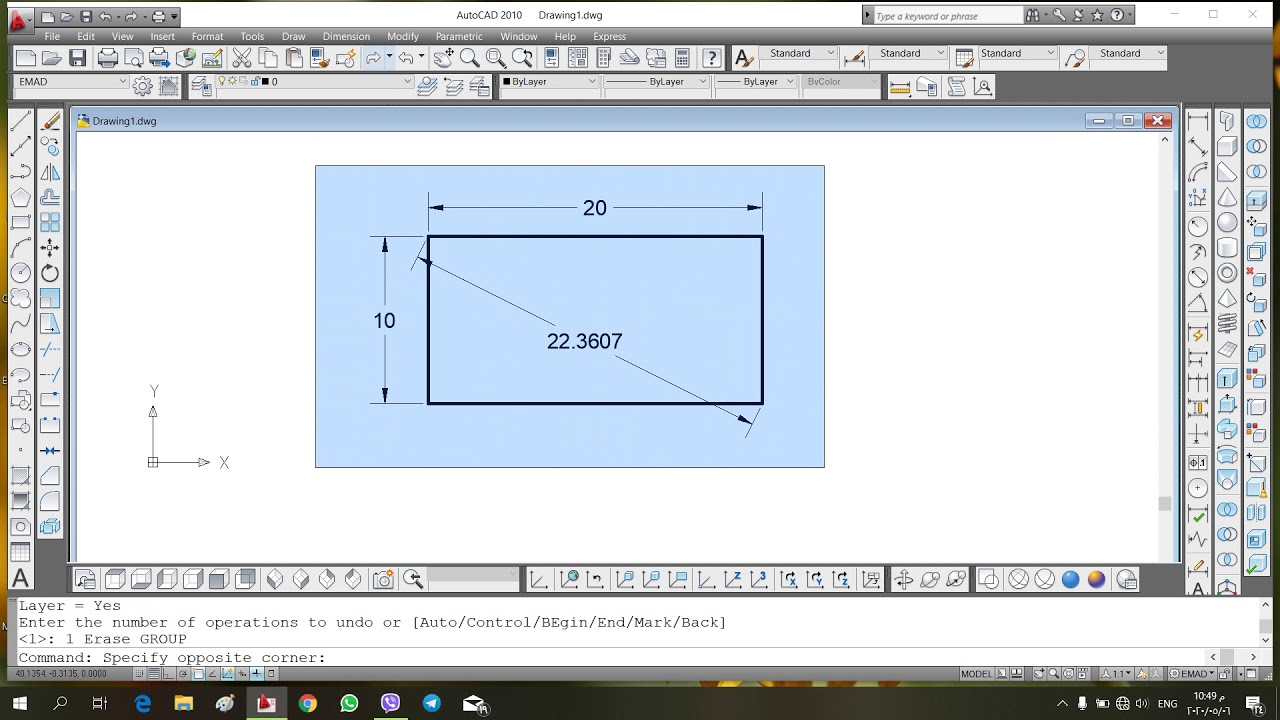Open Google Chrome from the taskbar
Viewport: 1280px width, 720px height.
click(307, 704)
